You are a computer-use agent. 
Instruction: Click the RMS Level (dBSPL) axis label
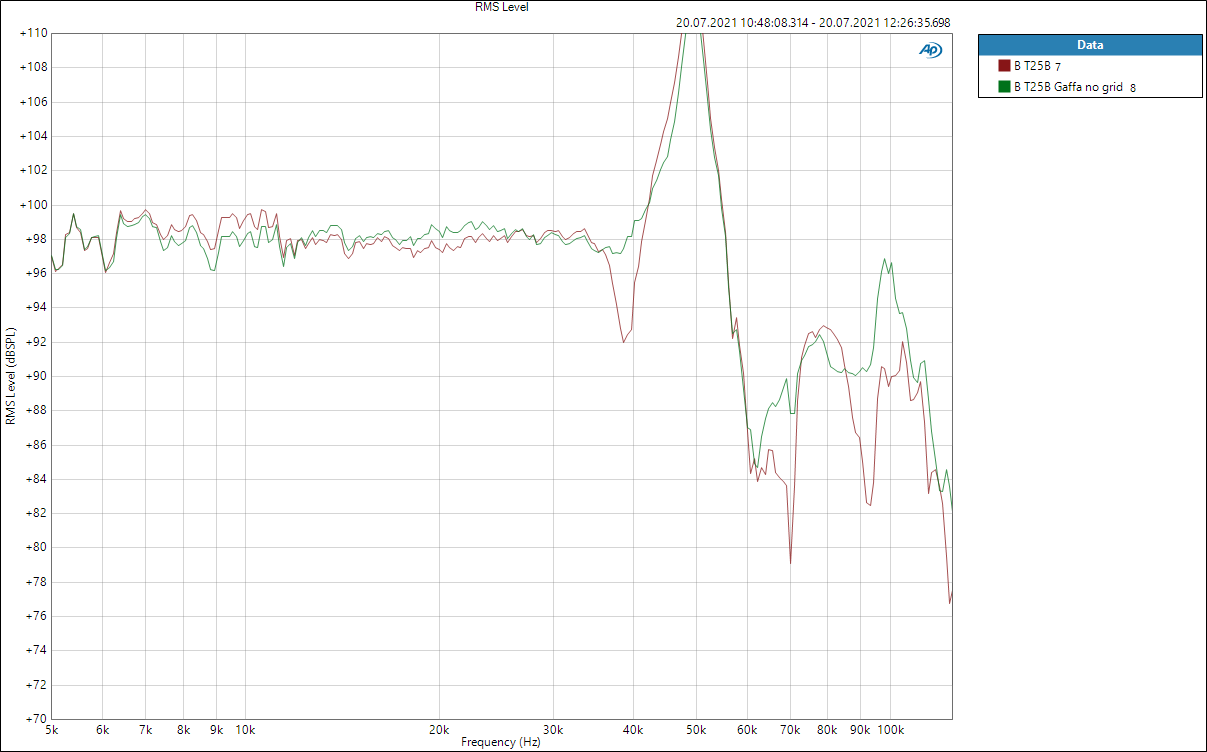pyautogui.click(x=10, y=375)
